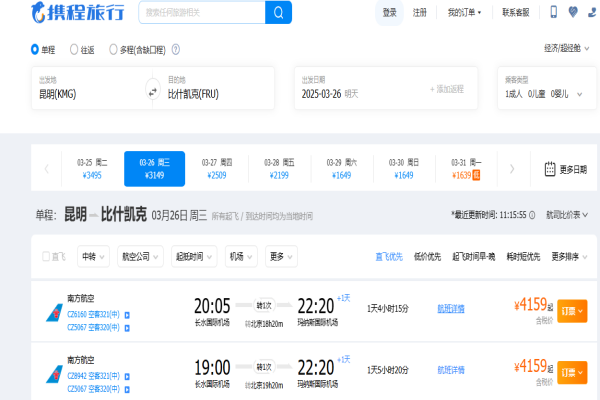The height and width of the screenshot is (400, 600).
Task: Click info icon next to 最近更新时间
Action: 532,215
